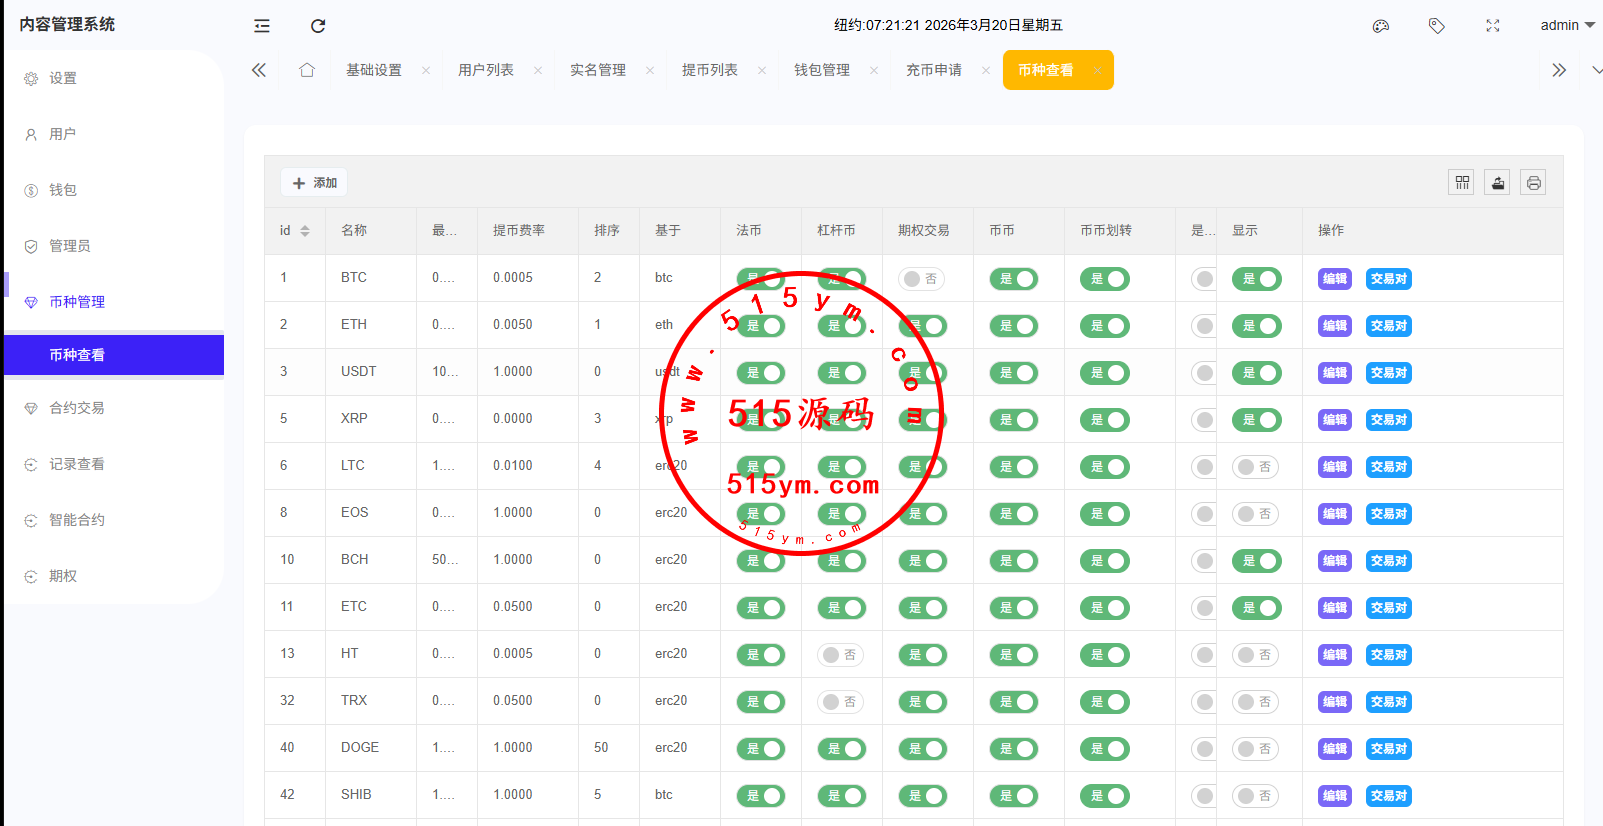Screen dimensions: 1603x826
Task: Click the print table icon
Action: tap(1534, 183)
